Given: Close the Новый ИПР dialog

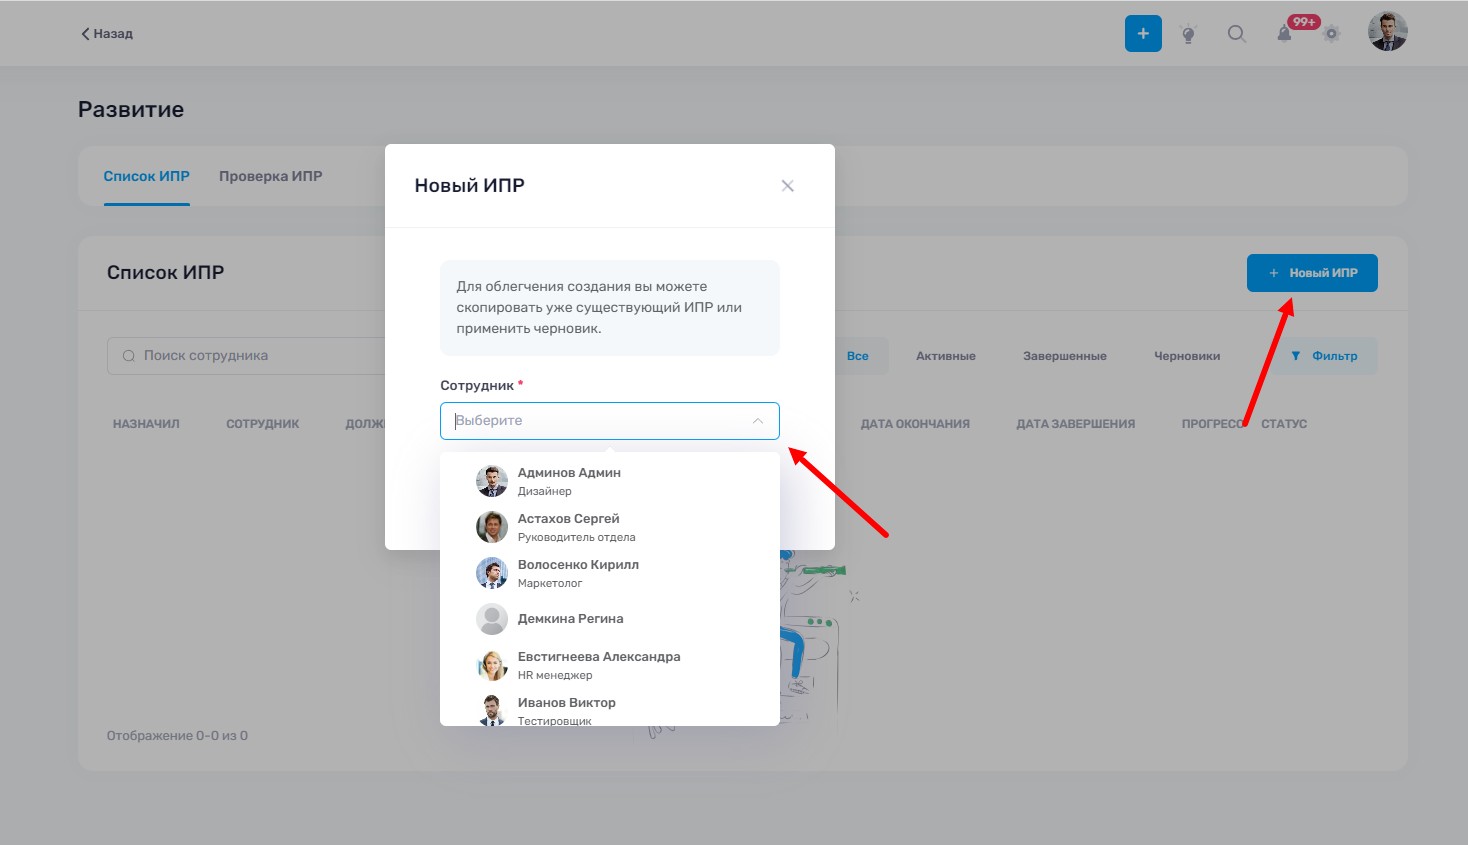Looking at the screenshot, I should [x=787, y=186].
